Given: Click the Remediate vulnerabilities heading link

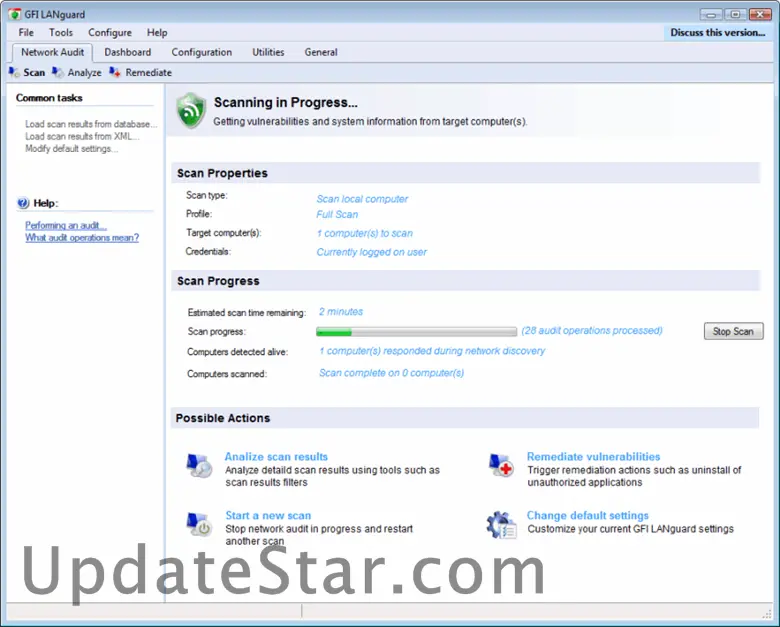Looking at the screenshot, I should click(593, 457).
